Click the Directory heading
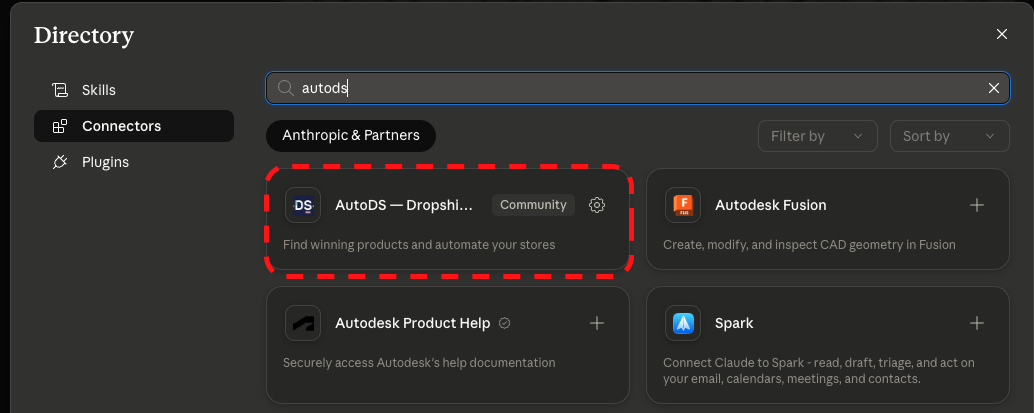1034x413 pixels. tap(84, 35)
